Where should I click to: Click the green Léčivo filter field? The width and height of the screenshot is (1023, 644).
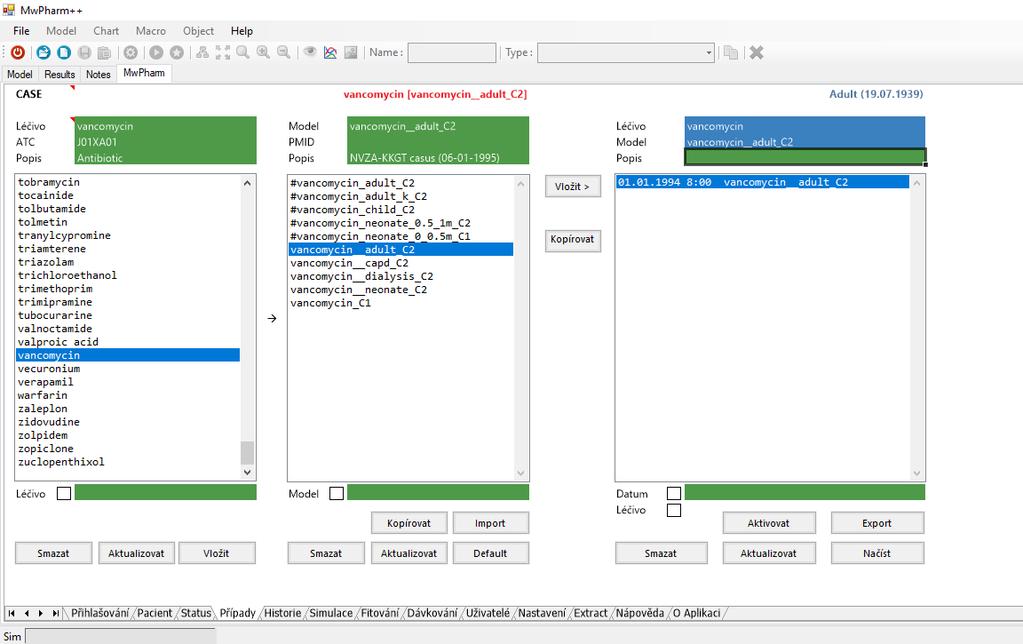(x=166, y=493)
